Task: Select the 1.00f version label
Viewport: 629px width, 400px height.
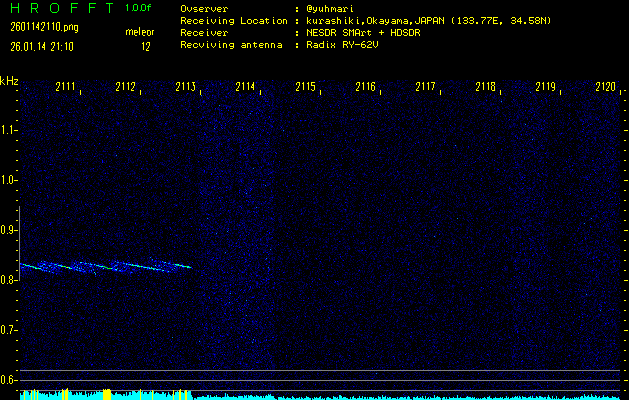Action: (x=139, y=7)
